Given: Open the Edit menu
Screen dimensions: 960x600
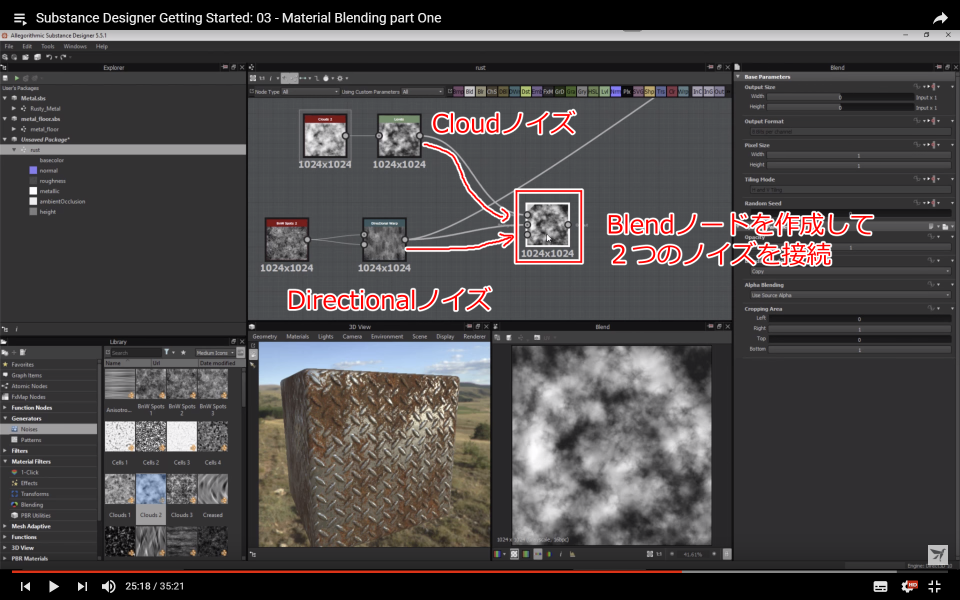Looking at the screenshot, I should coord(27,47).
